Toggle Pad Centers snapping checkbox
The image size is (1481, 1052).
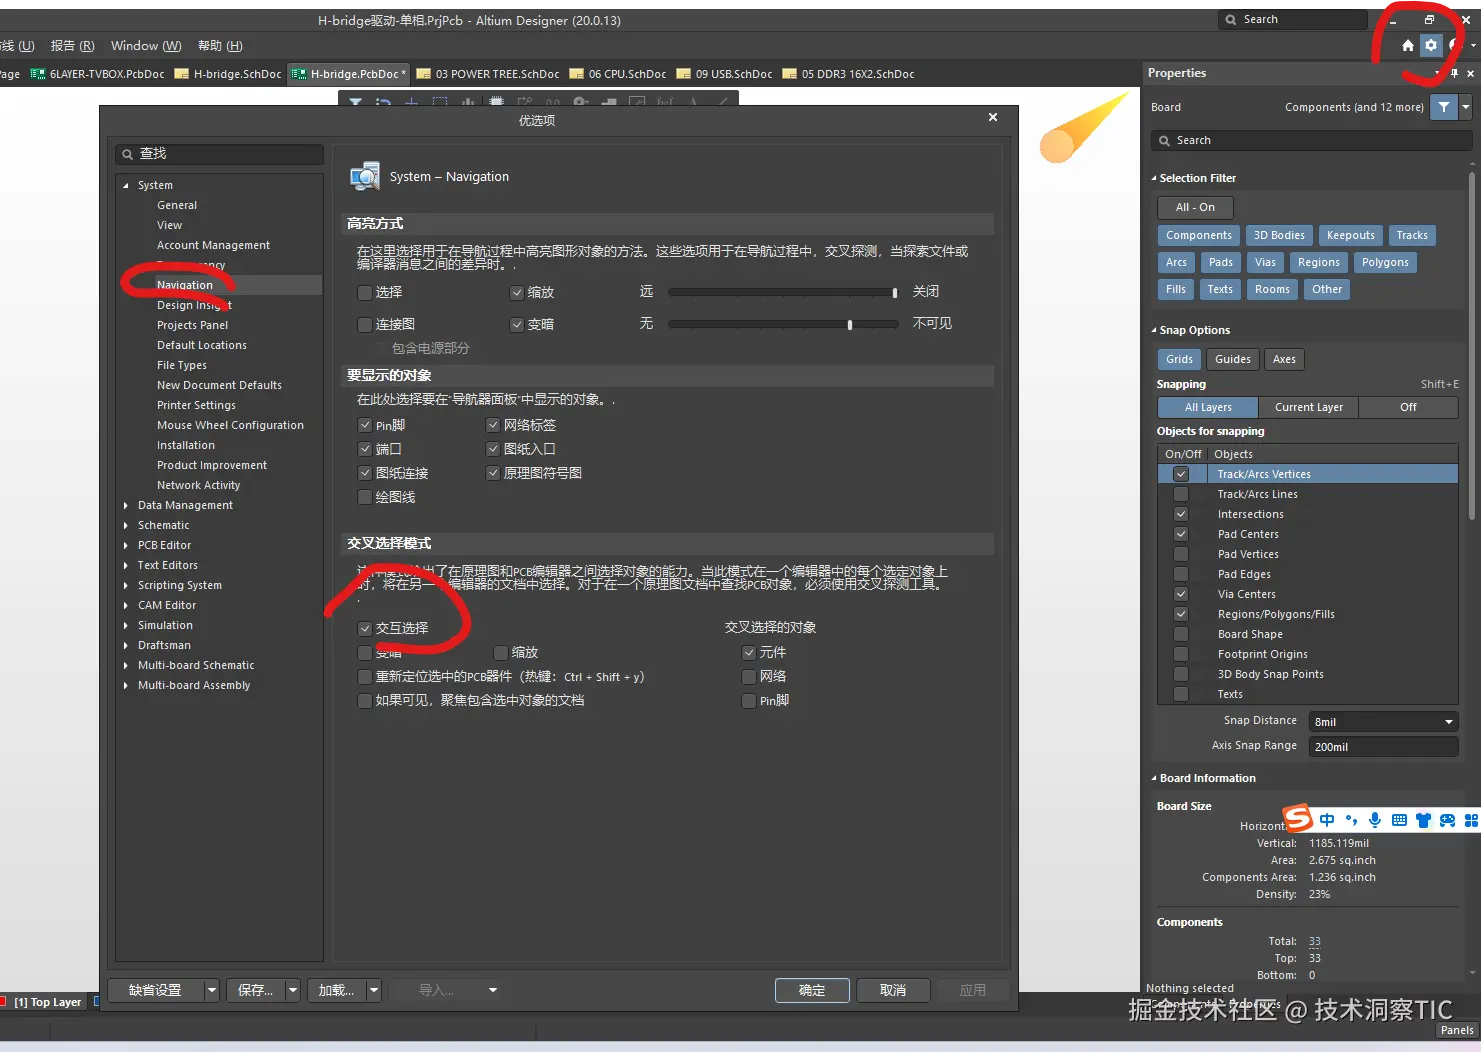(1181, 534)
